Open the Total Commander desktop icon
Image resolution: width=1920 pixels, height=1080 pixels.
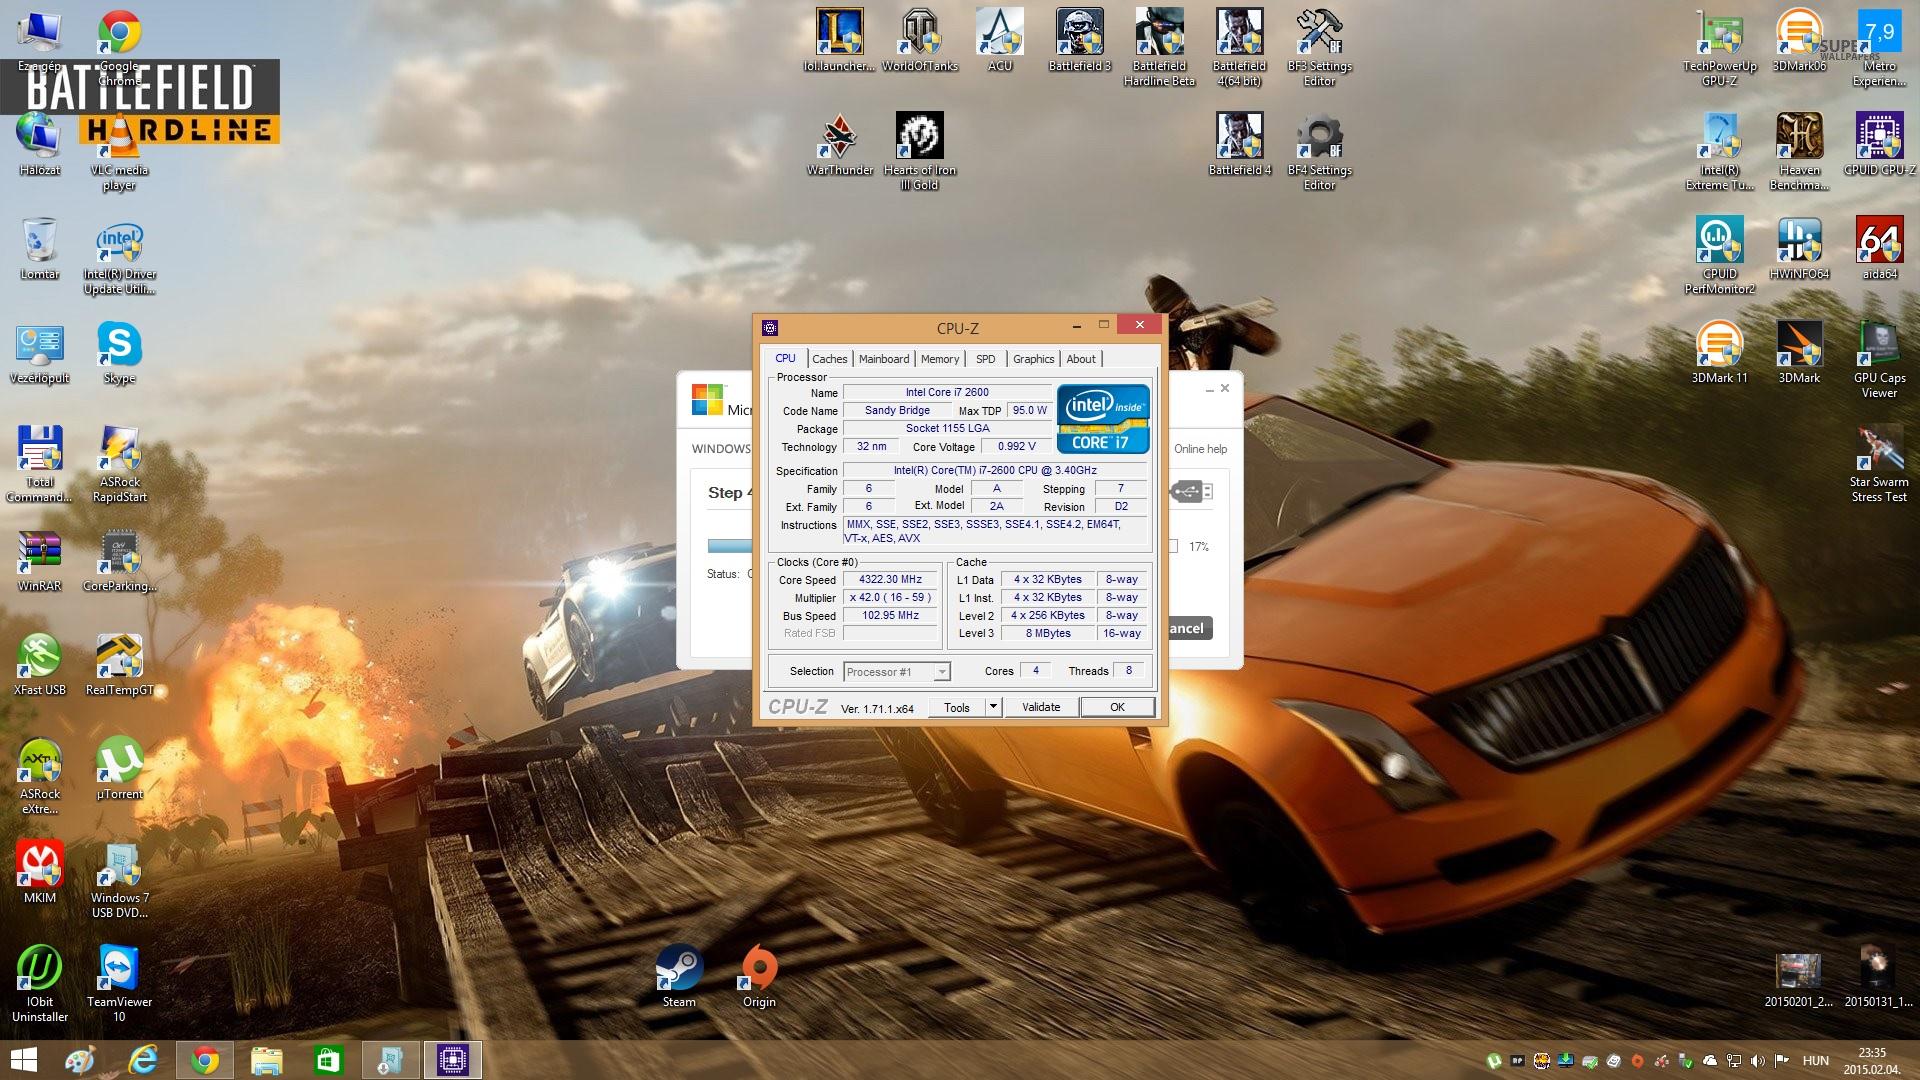(x=40, y=464)
